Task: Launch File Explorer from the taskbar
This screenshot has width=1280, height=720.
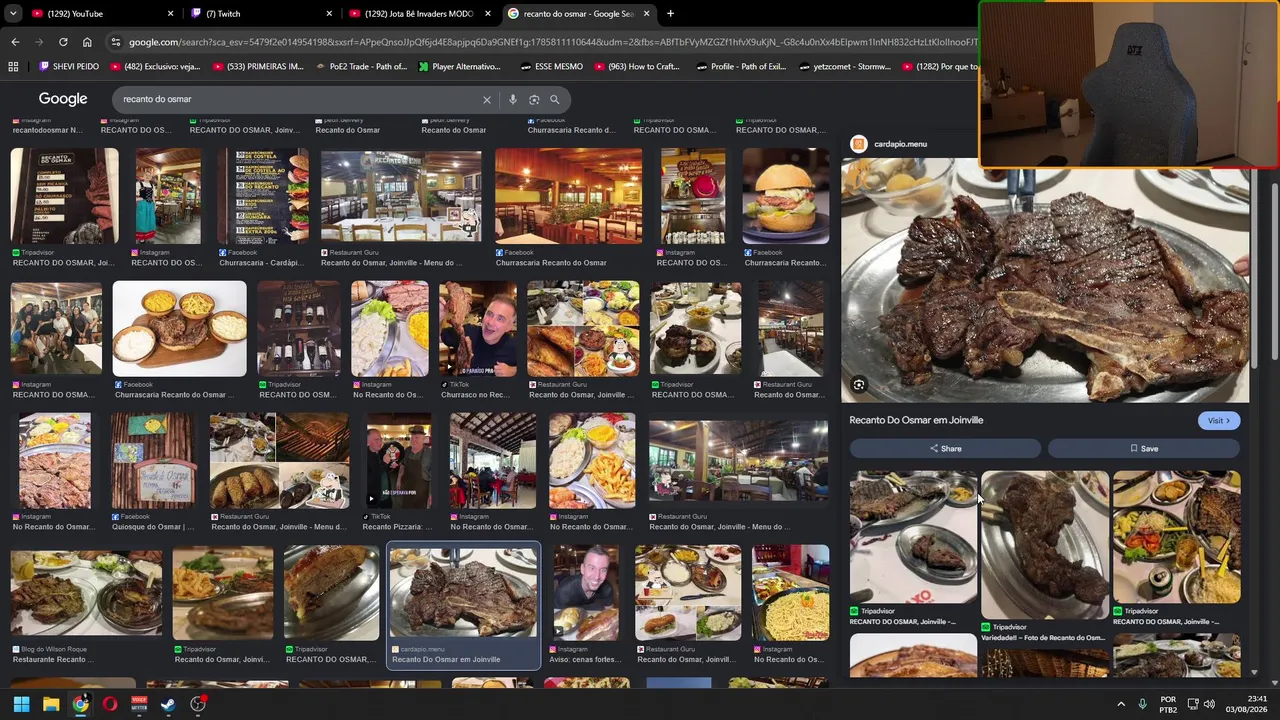Action: [51, 704]
